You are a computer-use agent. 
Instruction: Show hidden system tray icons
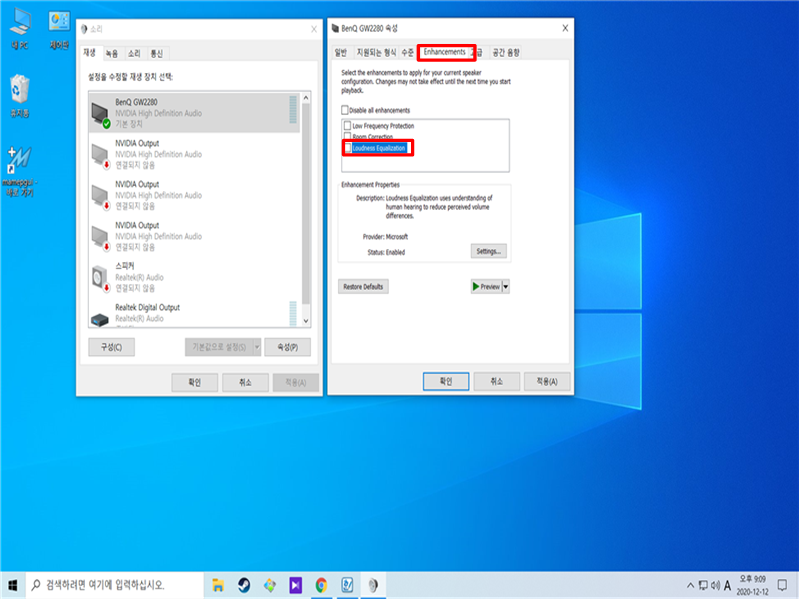pyautogui.click(x=690, y=585)
